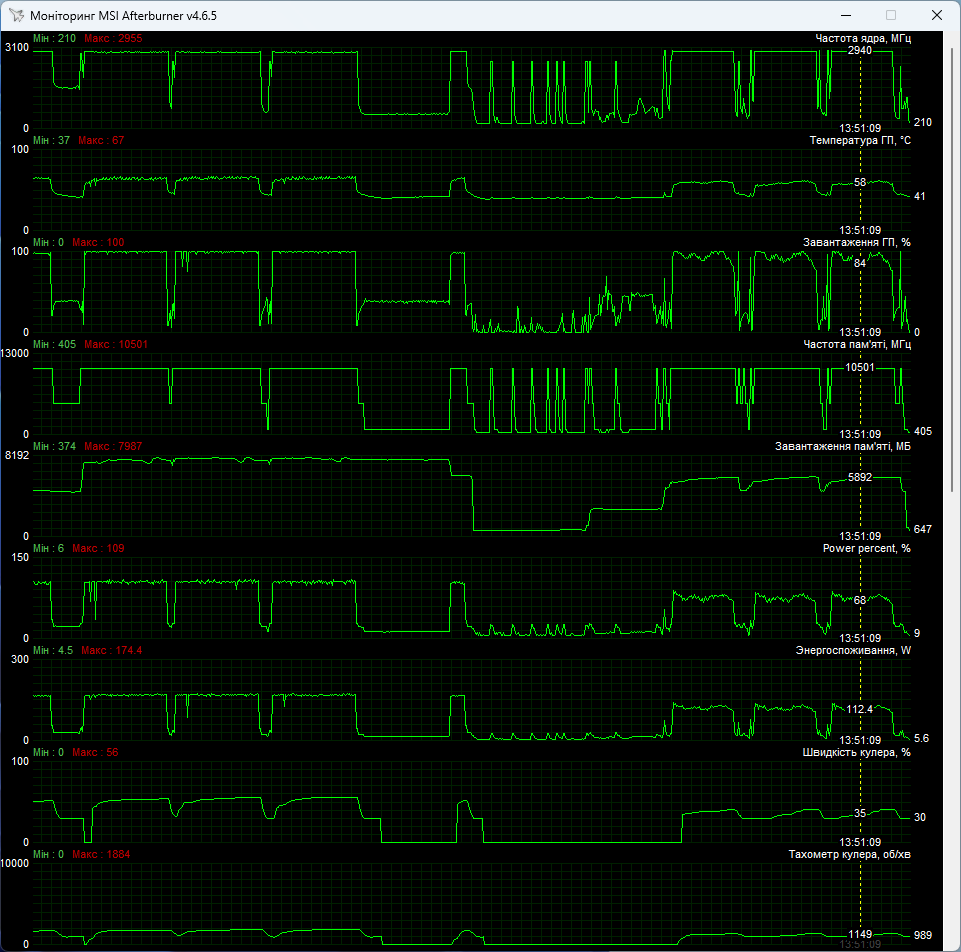Click the 'Power percent, %' graph title

[867, 548]
